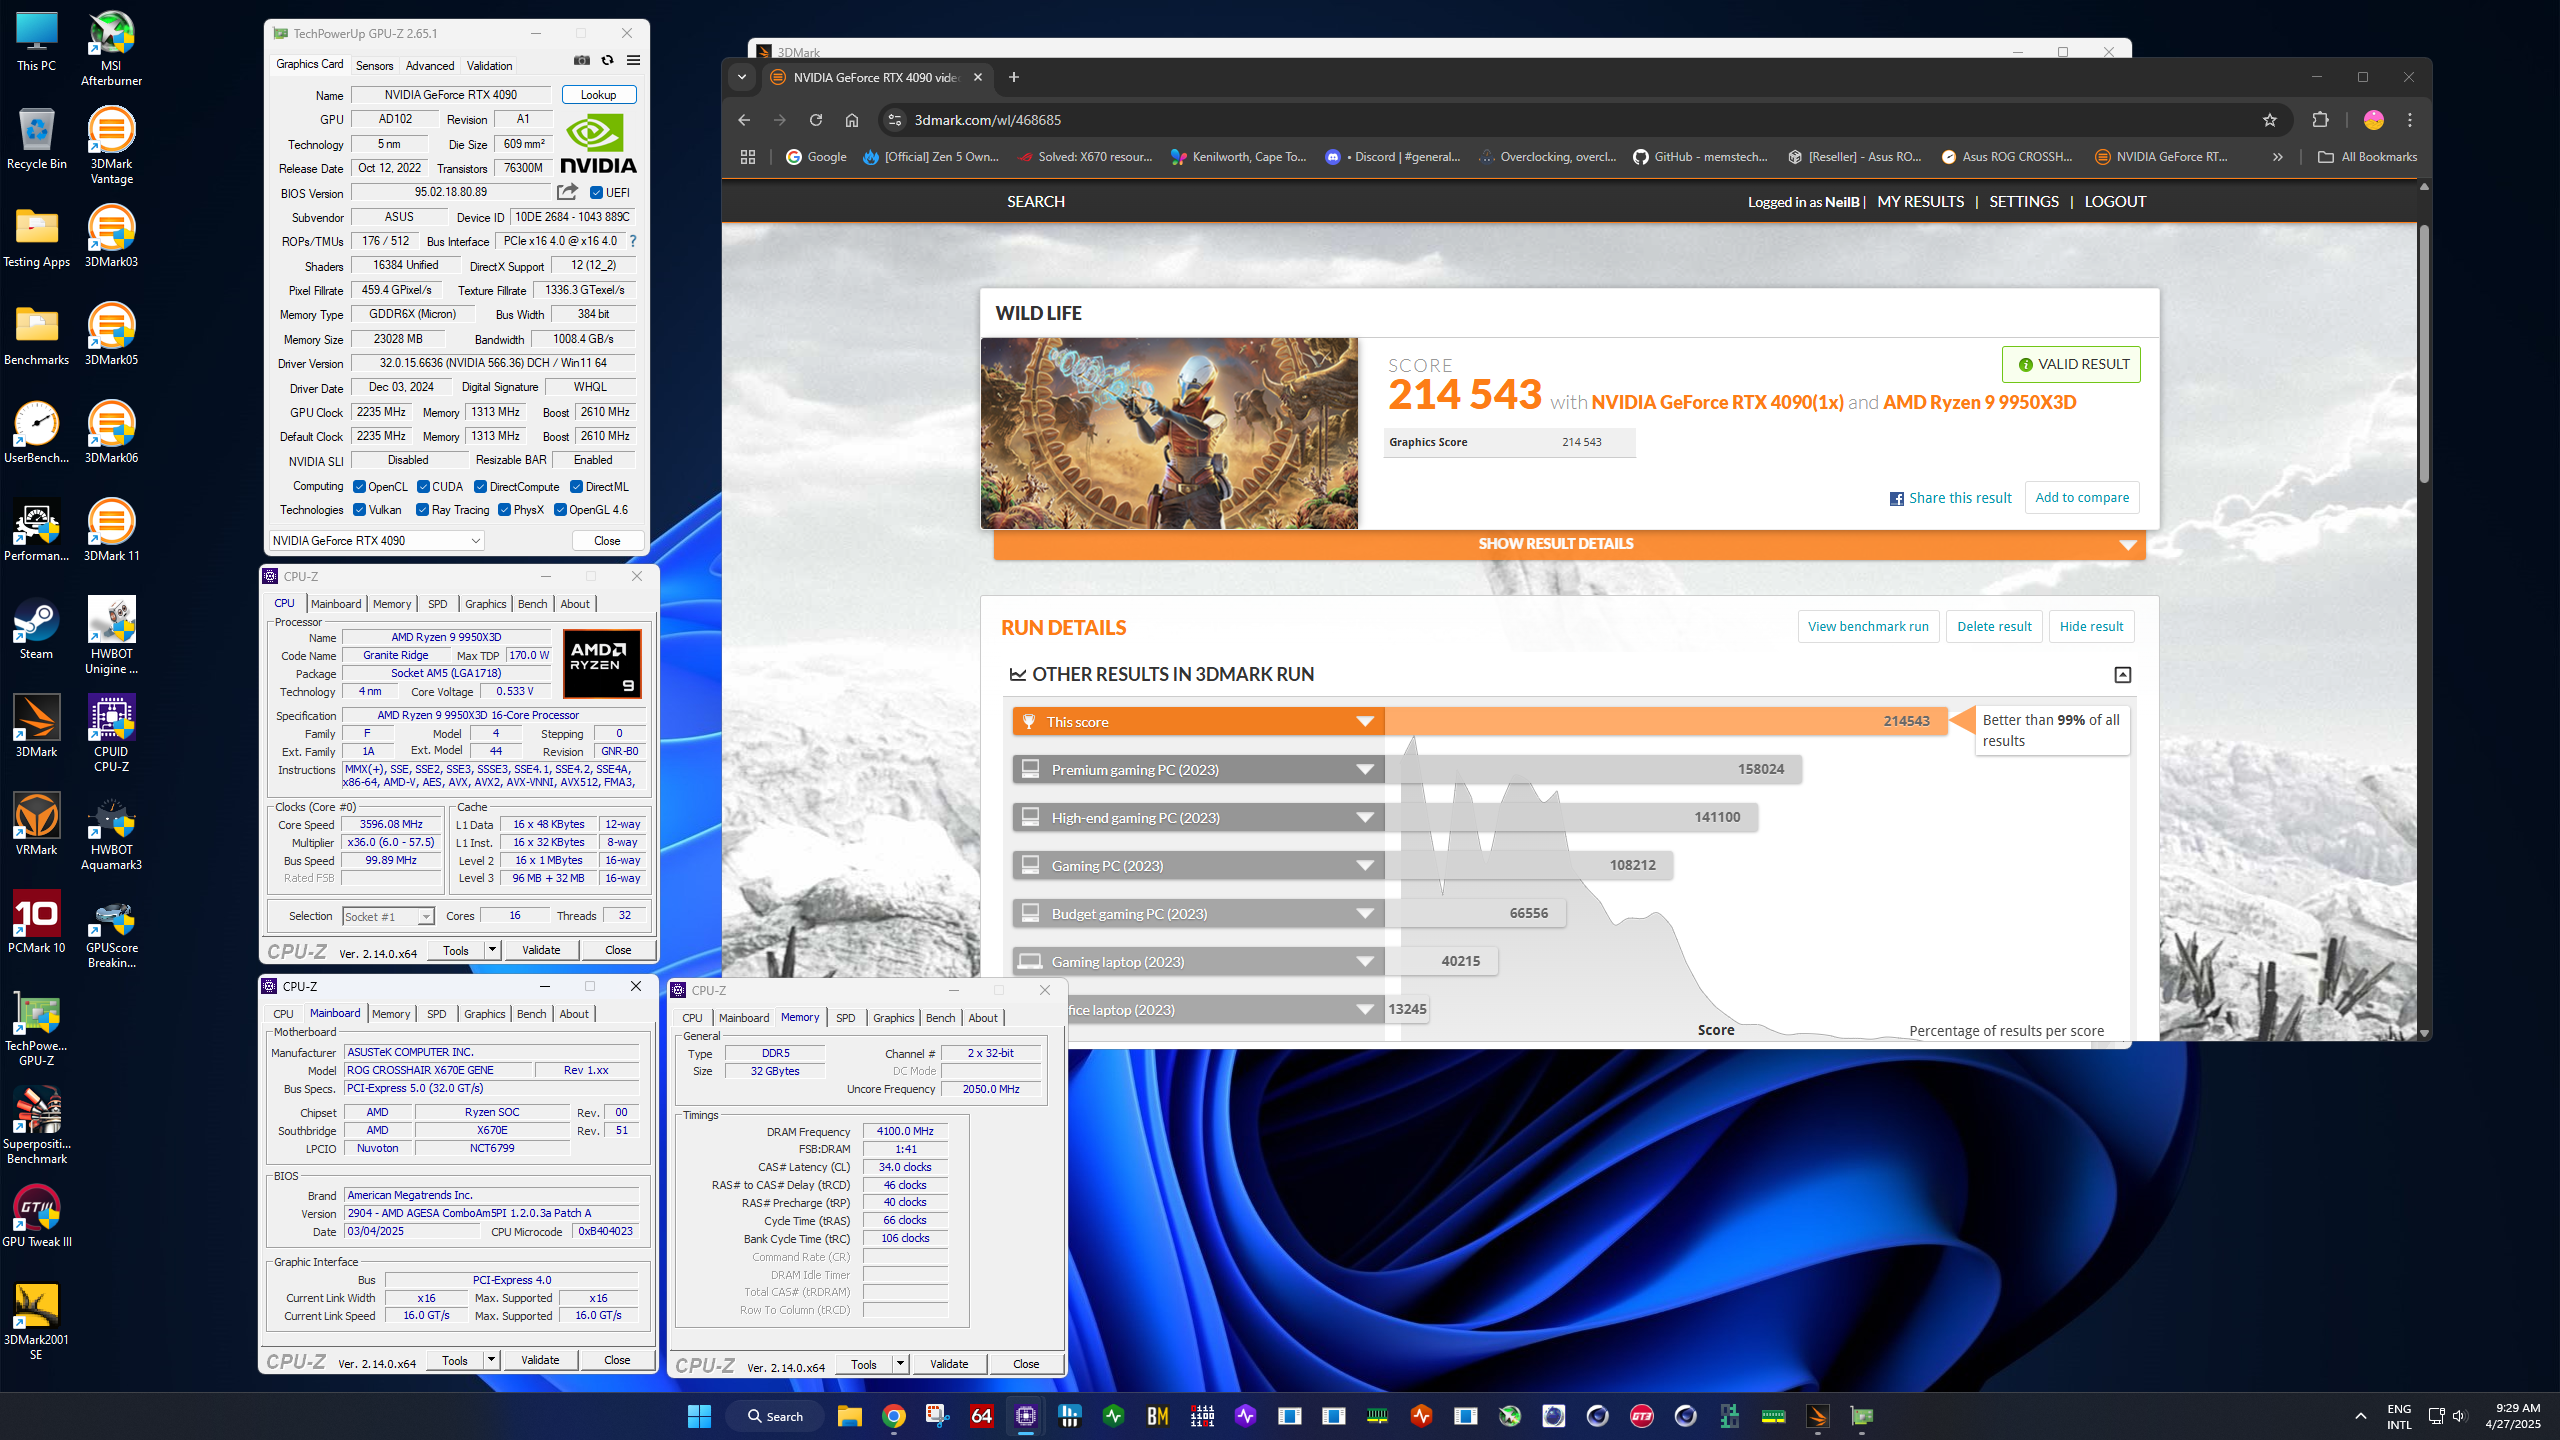Open Chrome from the taskbar
This screenshot has width=2560, height=1440.
tap(894, 1416)
